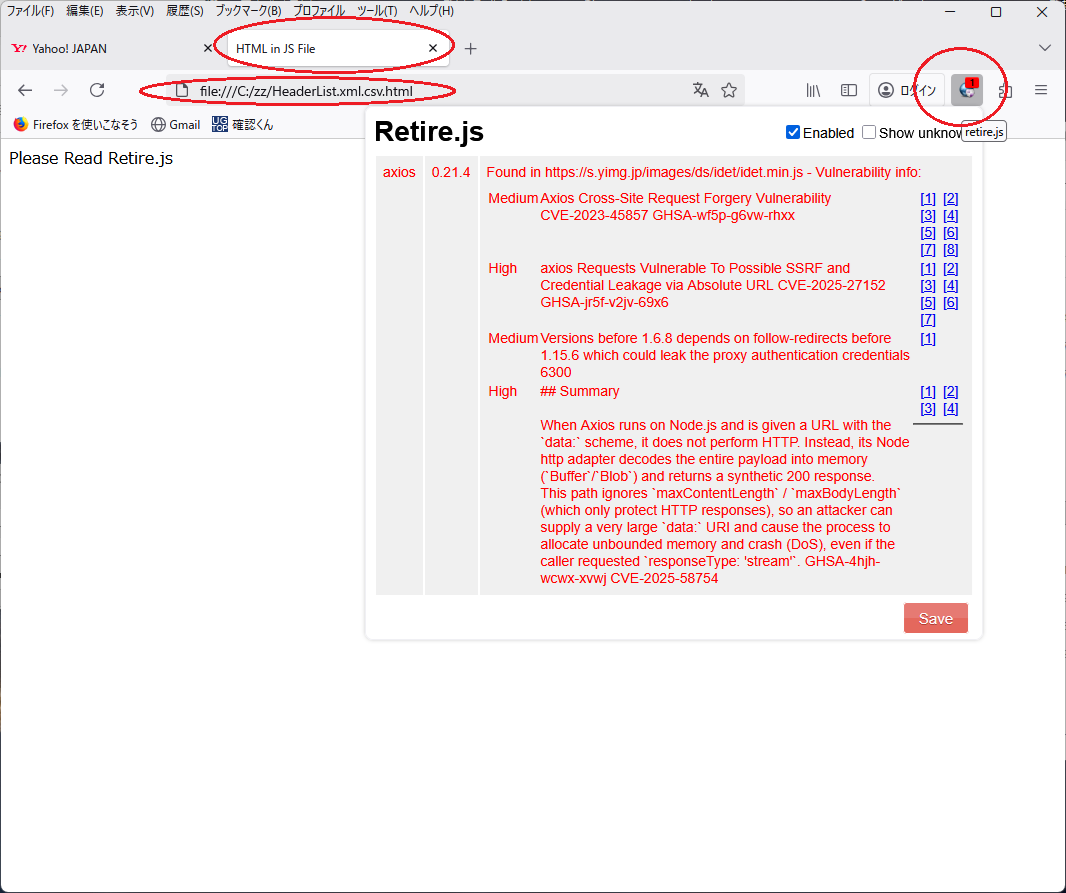Toggle the sidebar panel icon
This screenshot has width=1066, height=893.
click(848, 90)
